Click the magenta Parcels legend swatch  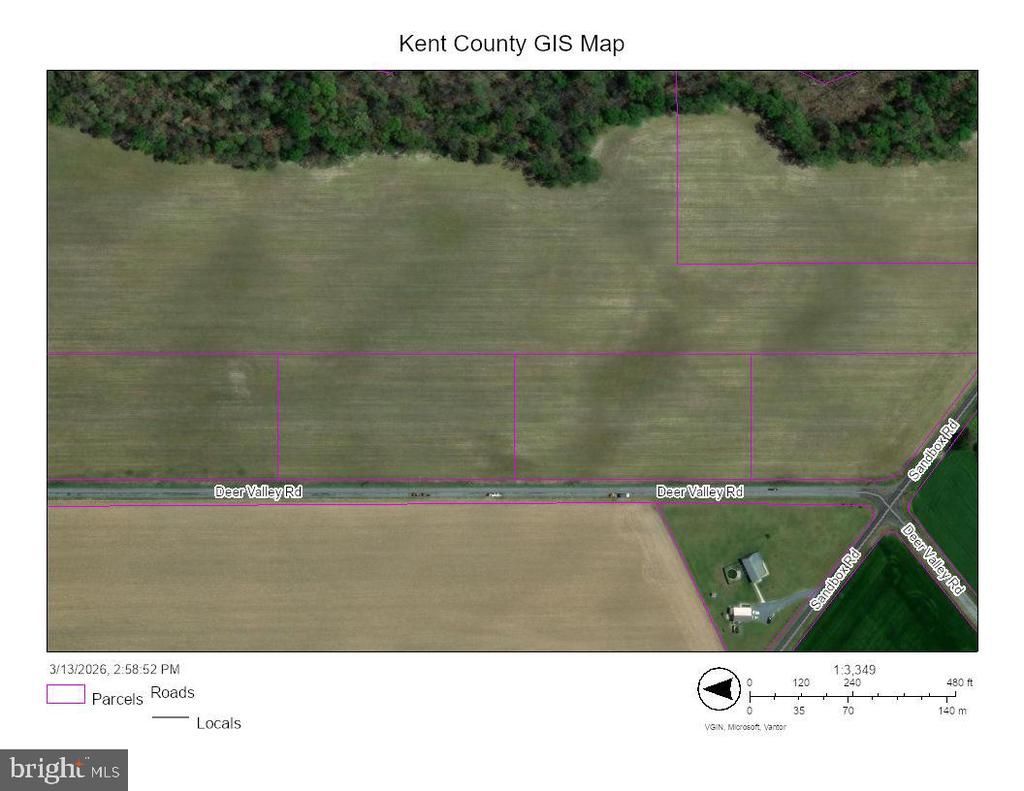[65, 694]
